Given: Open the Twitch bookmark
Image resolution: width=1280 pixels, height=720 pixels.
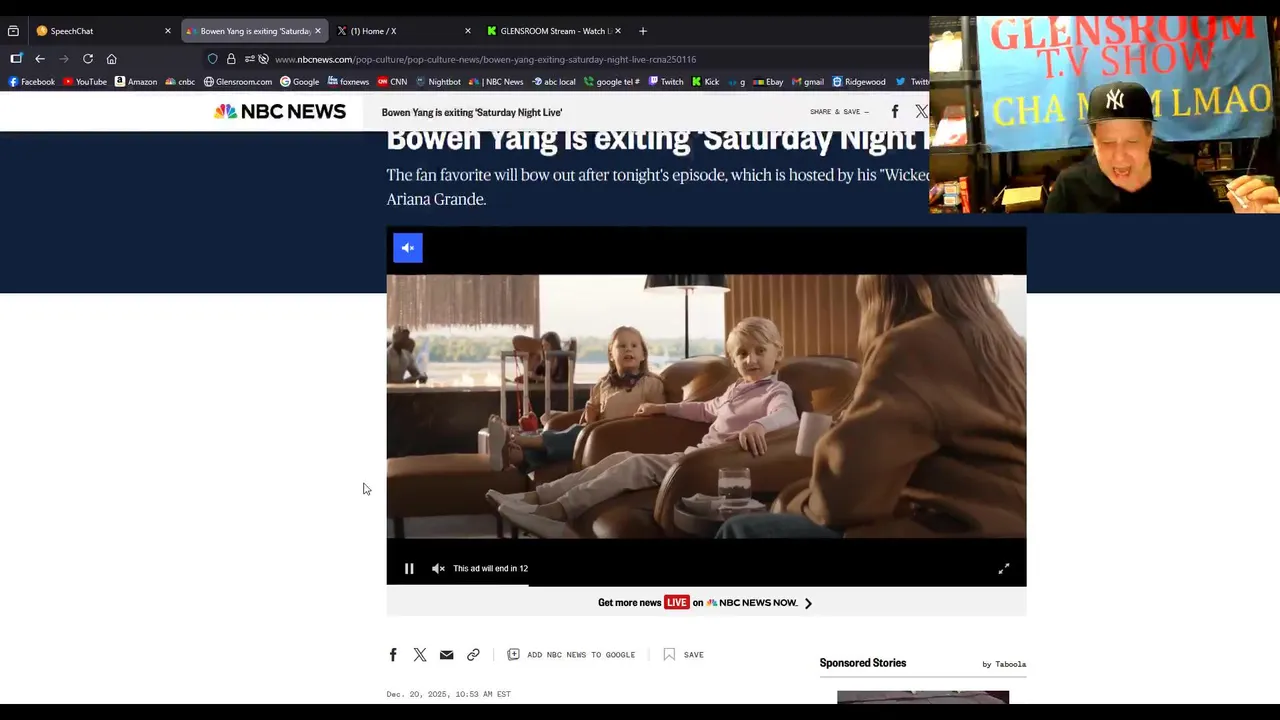Looking at the screenshot, I should pyautogui.click(x=666, y=82).
